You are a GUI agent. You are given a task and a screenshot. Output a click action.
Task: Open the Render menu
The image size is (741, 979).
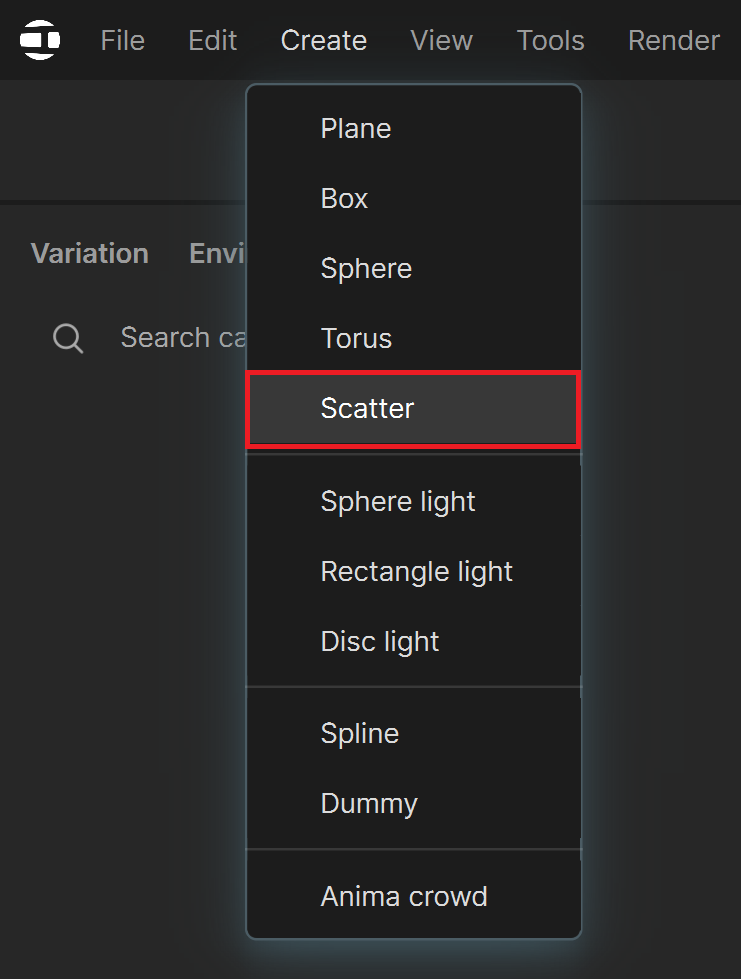(674, 41)
